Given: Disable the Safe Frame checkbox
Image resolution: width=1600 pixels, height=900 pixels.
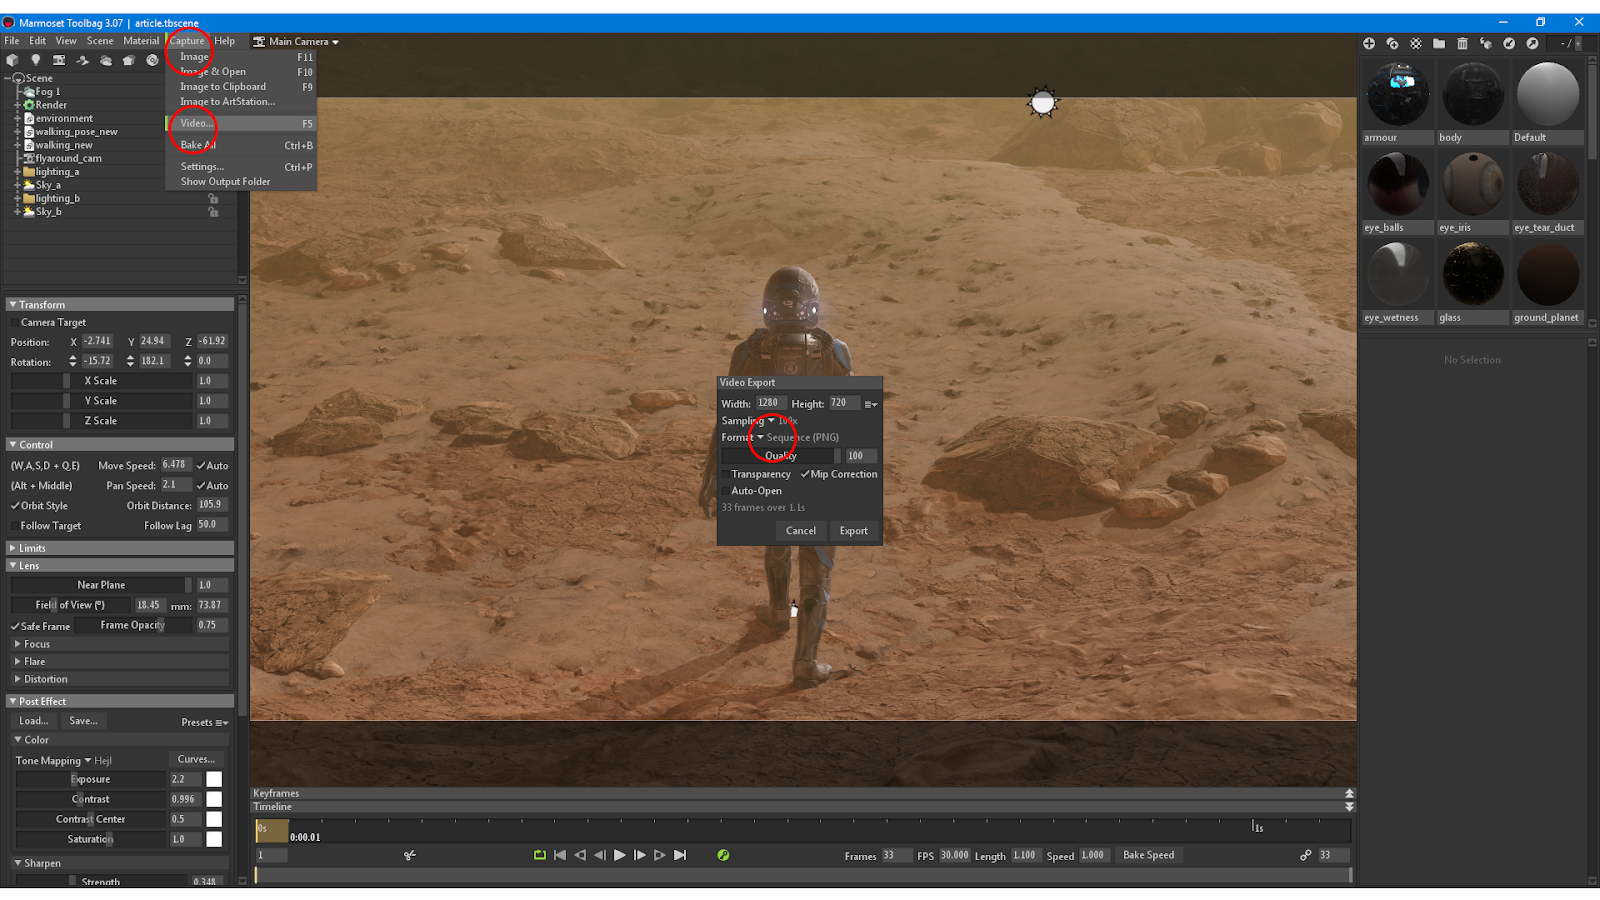Looking at the screenshot, I should [15, 627].
